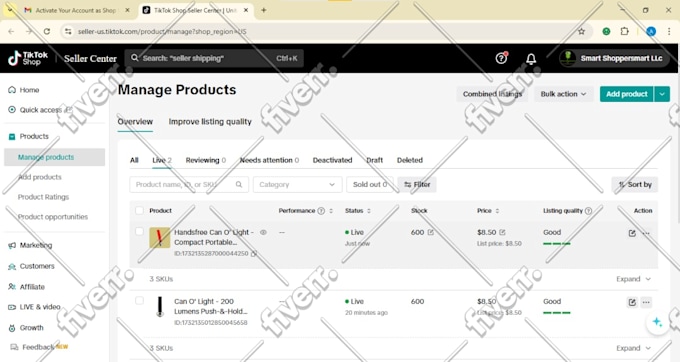Viewport: 680px width, 362px height.
Task: Click the Feedback sidebar icon
Action: tap(14, 347)
